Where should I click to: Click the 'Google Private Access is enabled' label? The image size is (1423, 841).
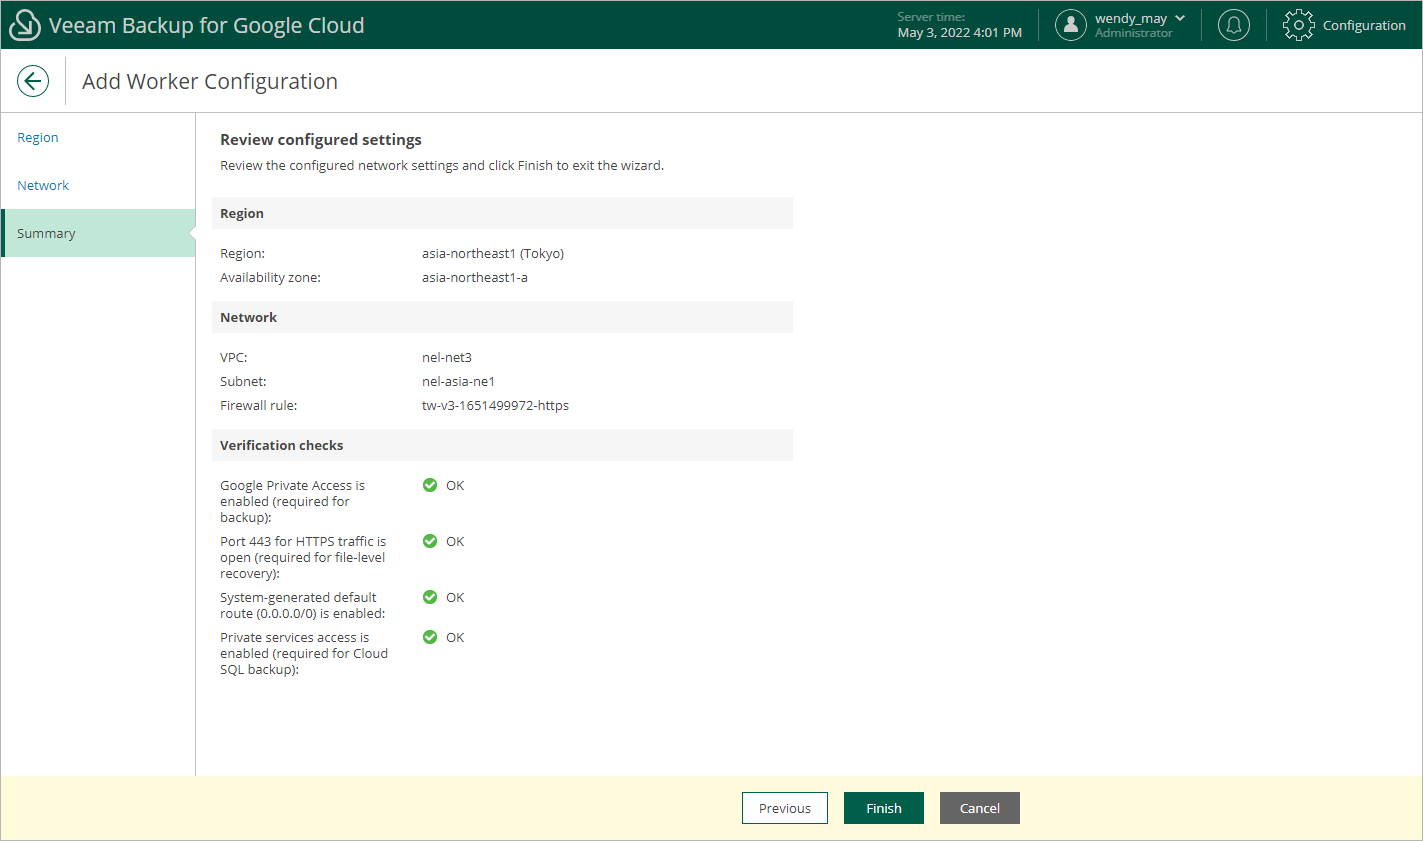(293, 501)
